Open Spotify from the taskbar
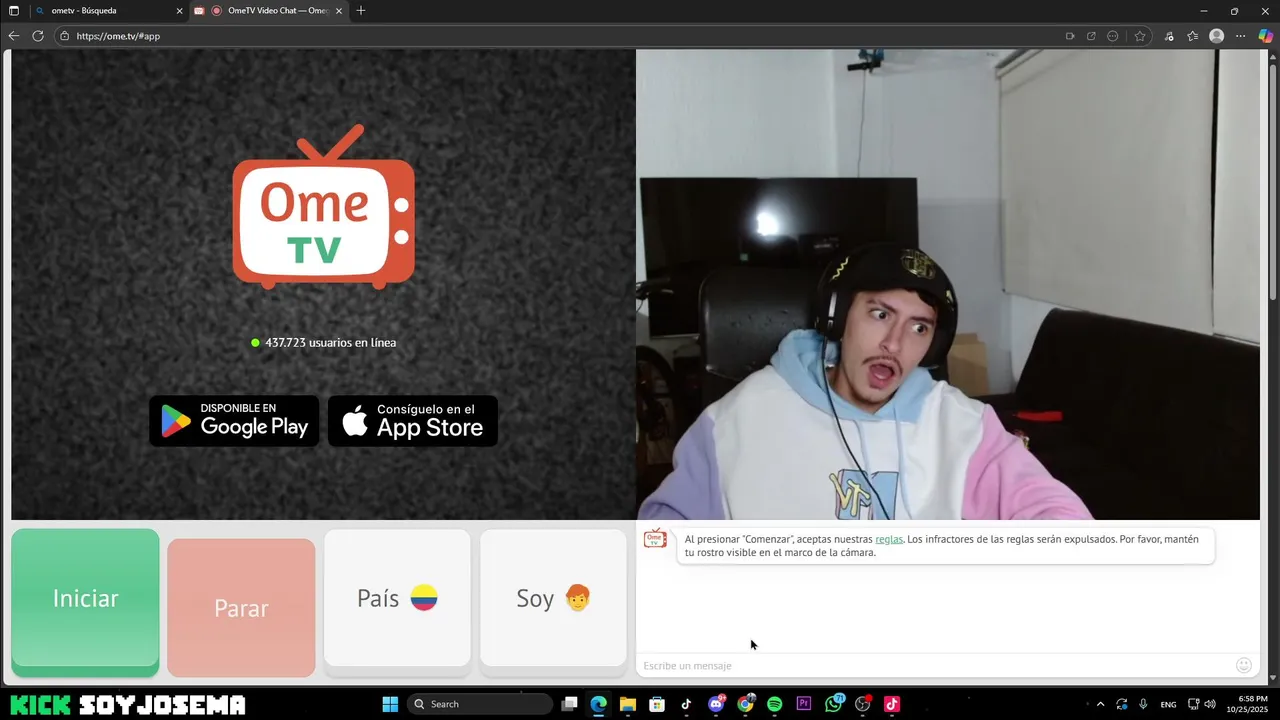 (774, 704)
